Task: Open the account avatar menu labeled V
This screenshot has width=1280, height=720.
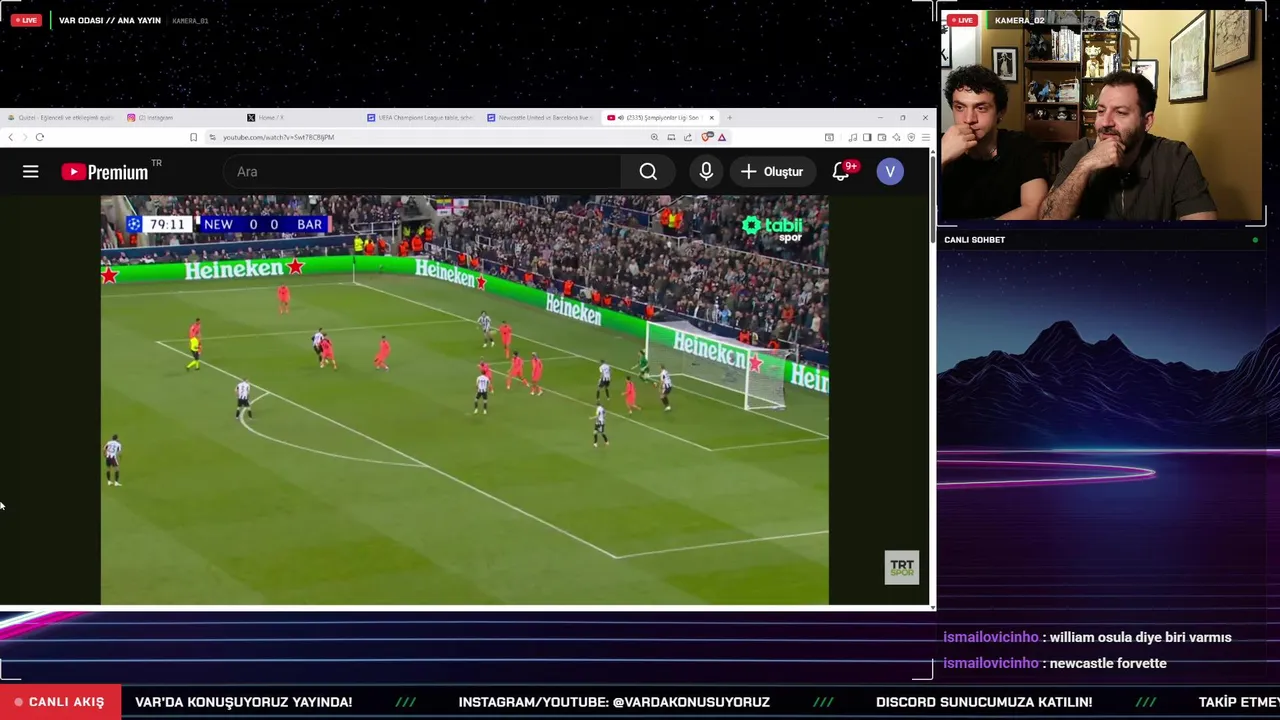Action: [890, 172]
